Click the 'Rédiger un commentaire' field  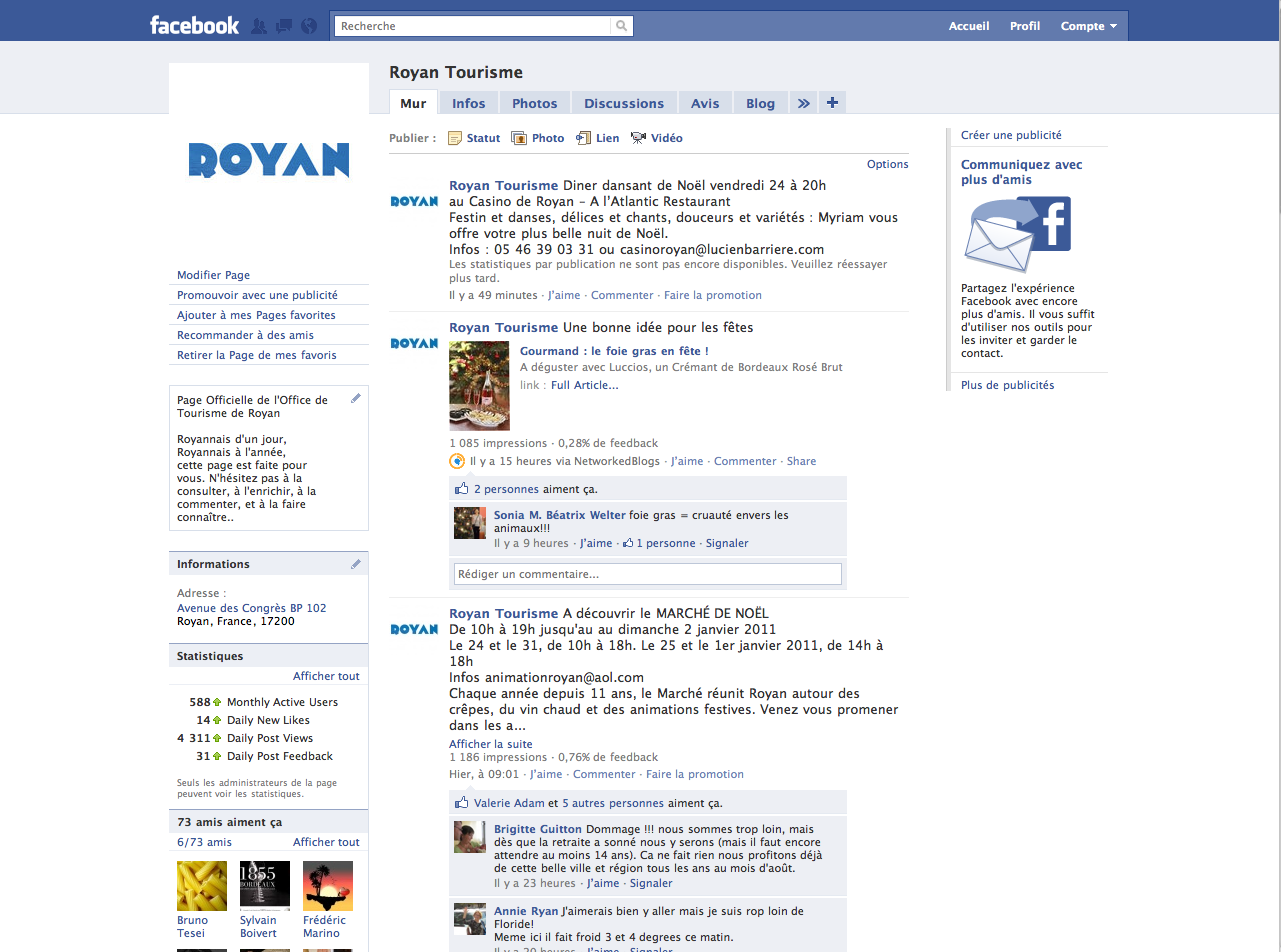coord(648,574)
